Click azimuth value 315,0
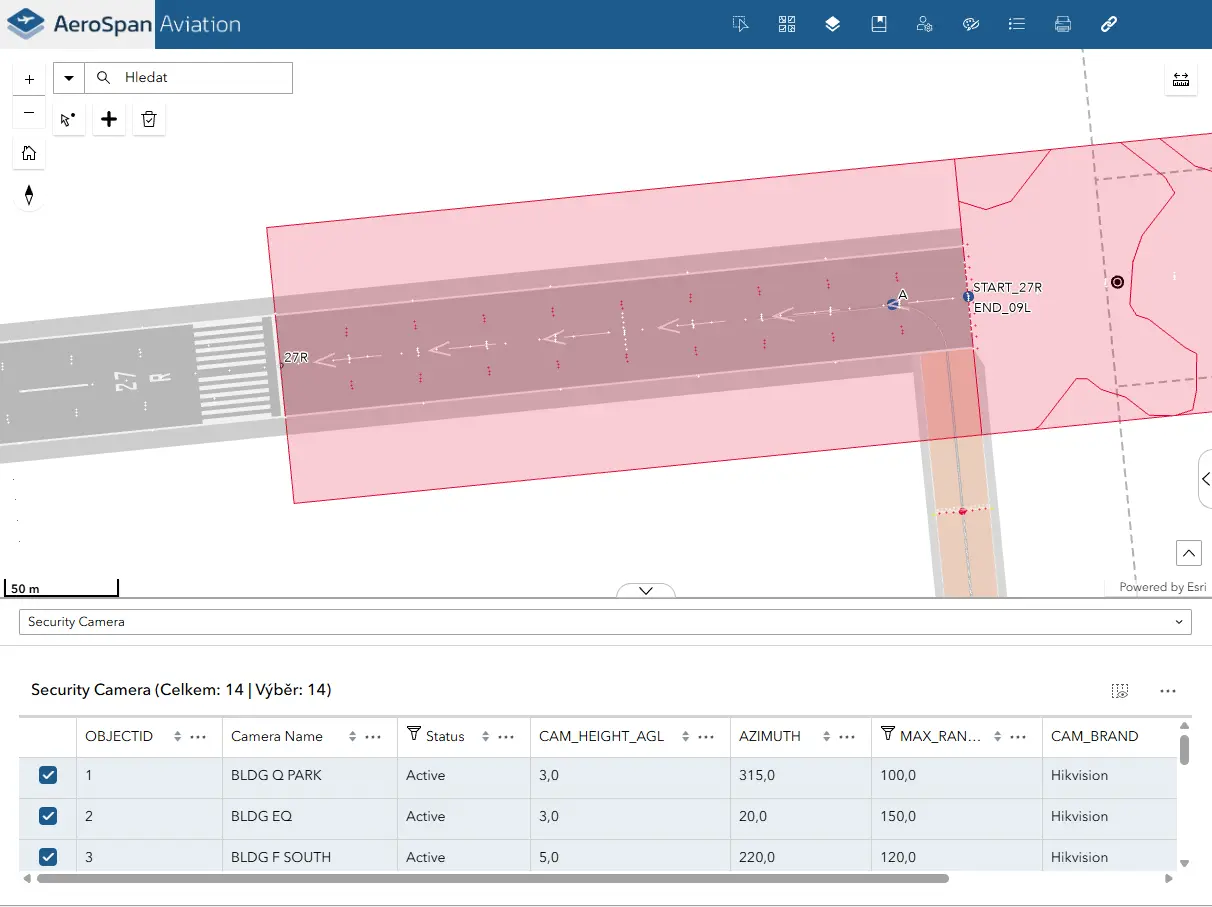The image size is (1212, 907). (759, 775)
